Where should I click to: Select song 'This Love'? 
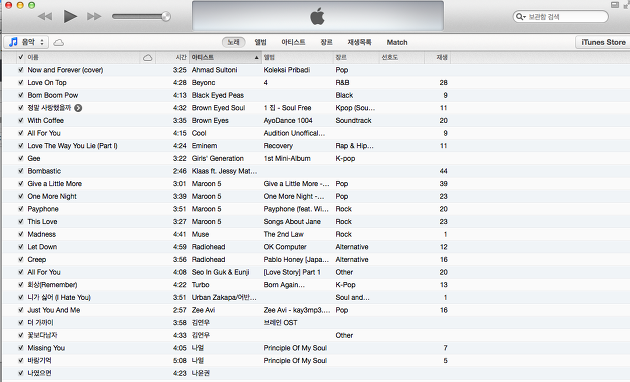(42, 221)
